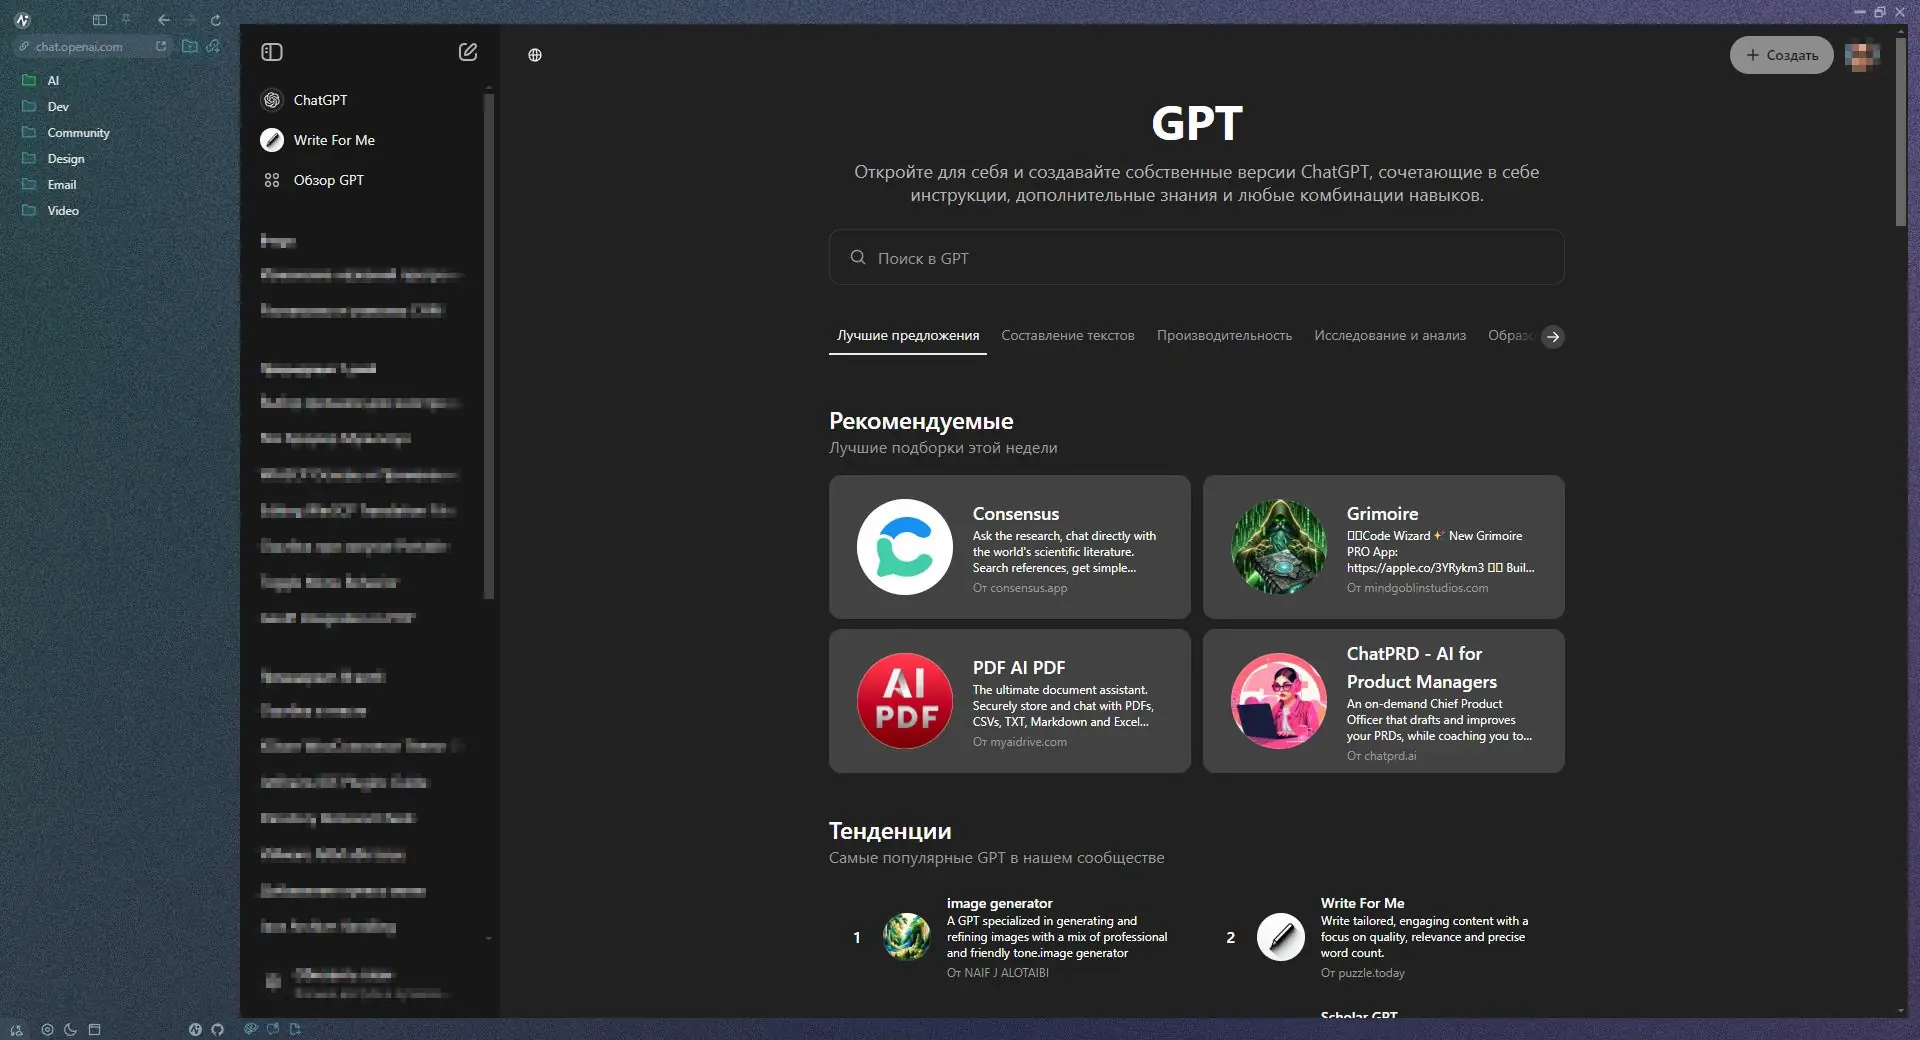Reload the page with the refresh icon

point(216,20)
